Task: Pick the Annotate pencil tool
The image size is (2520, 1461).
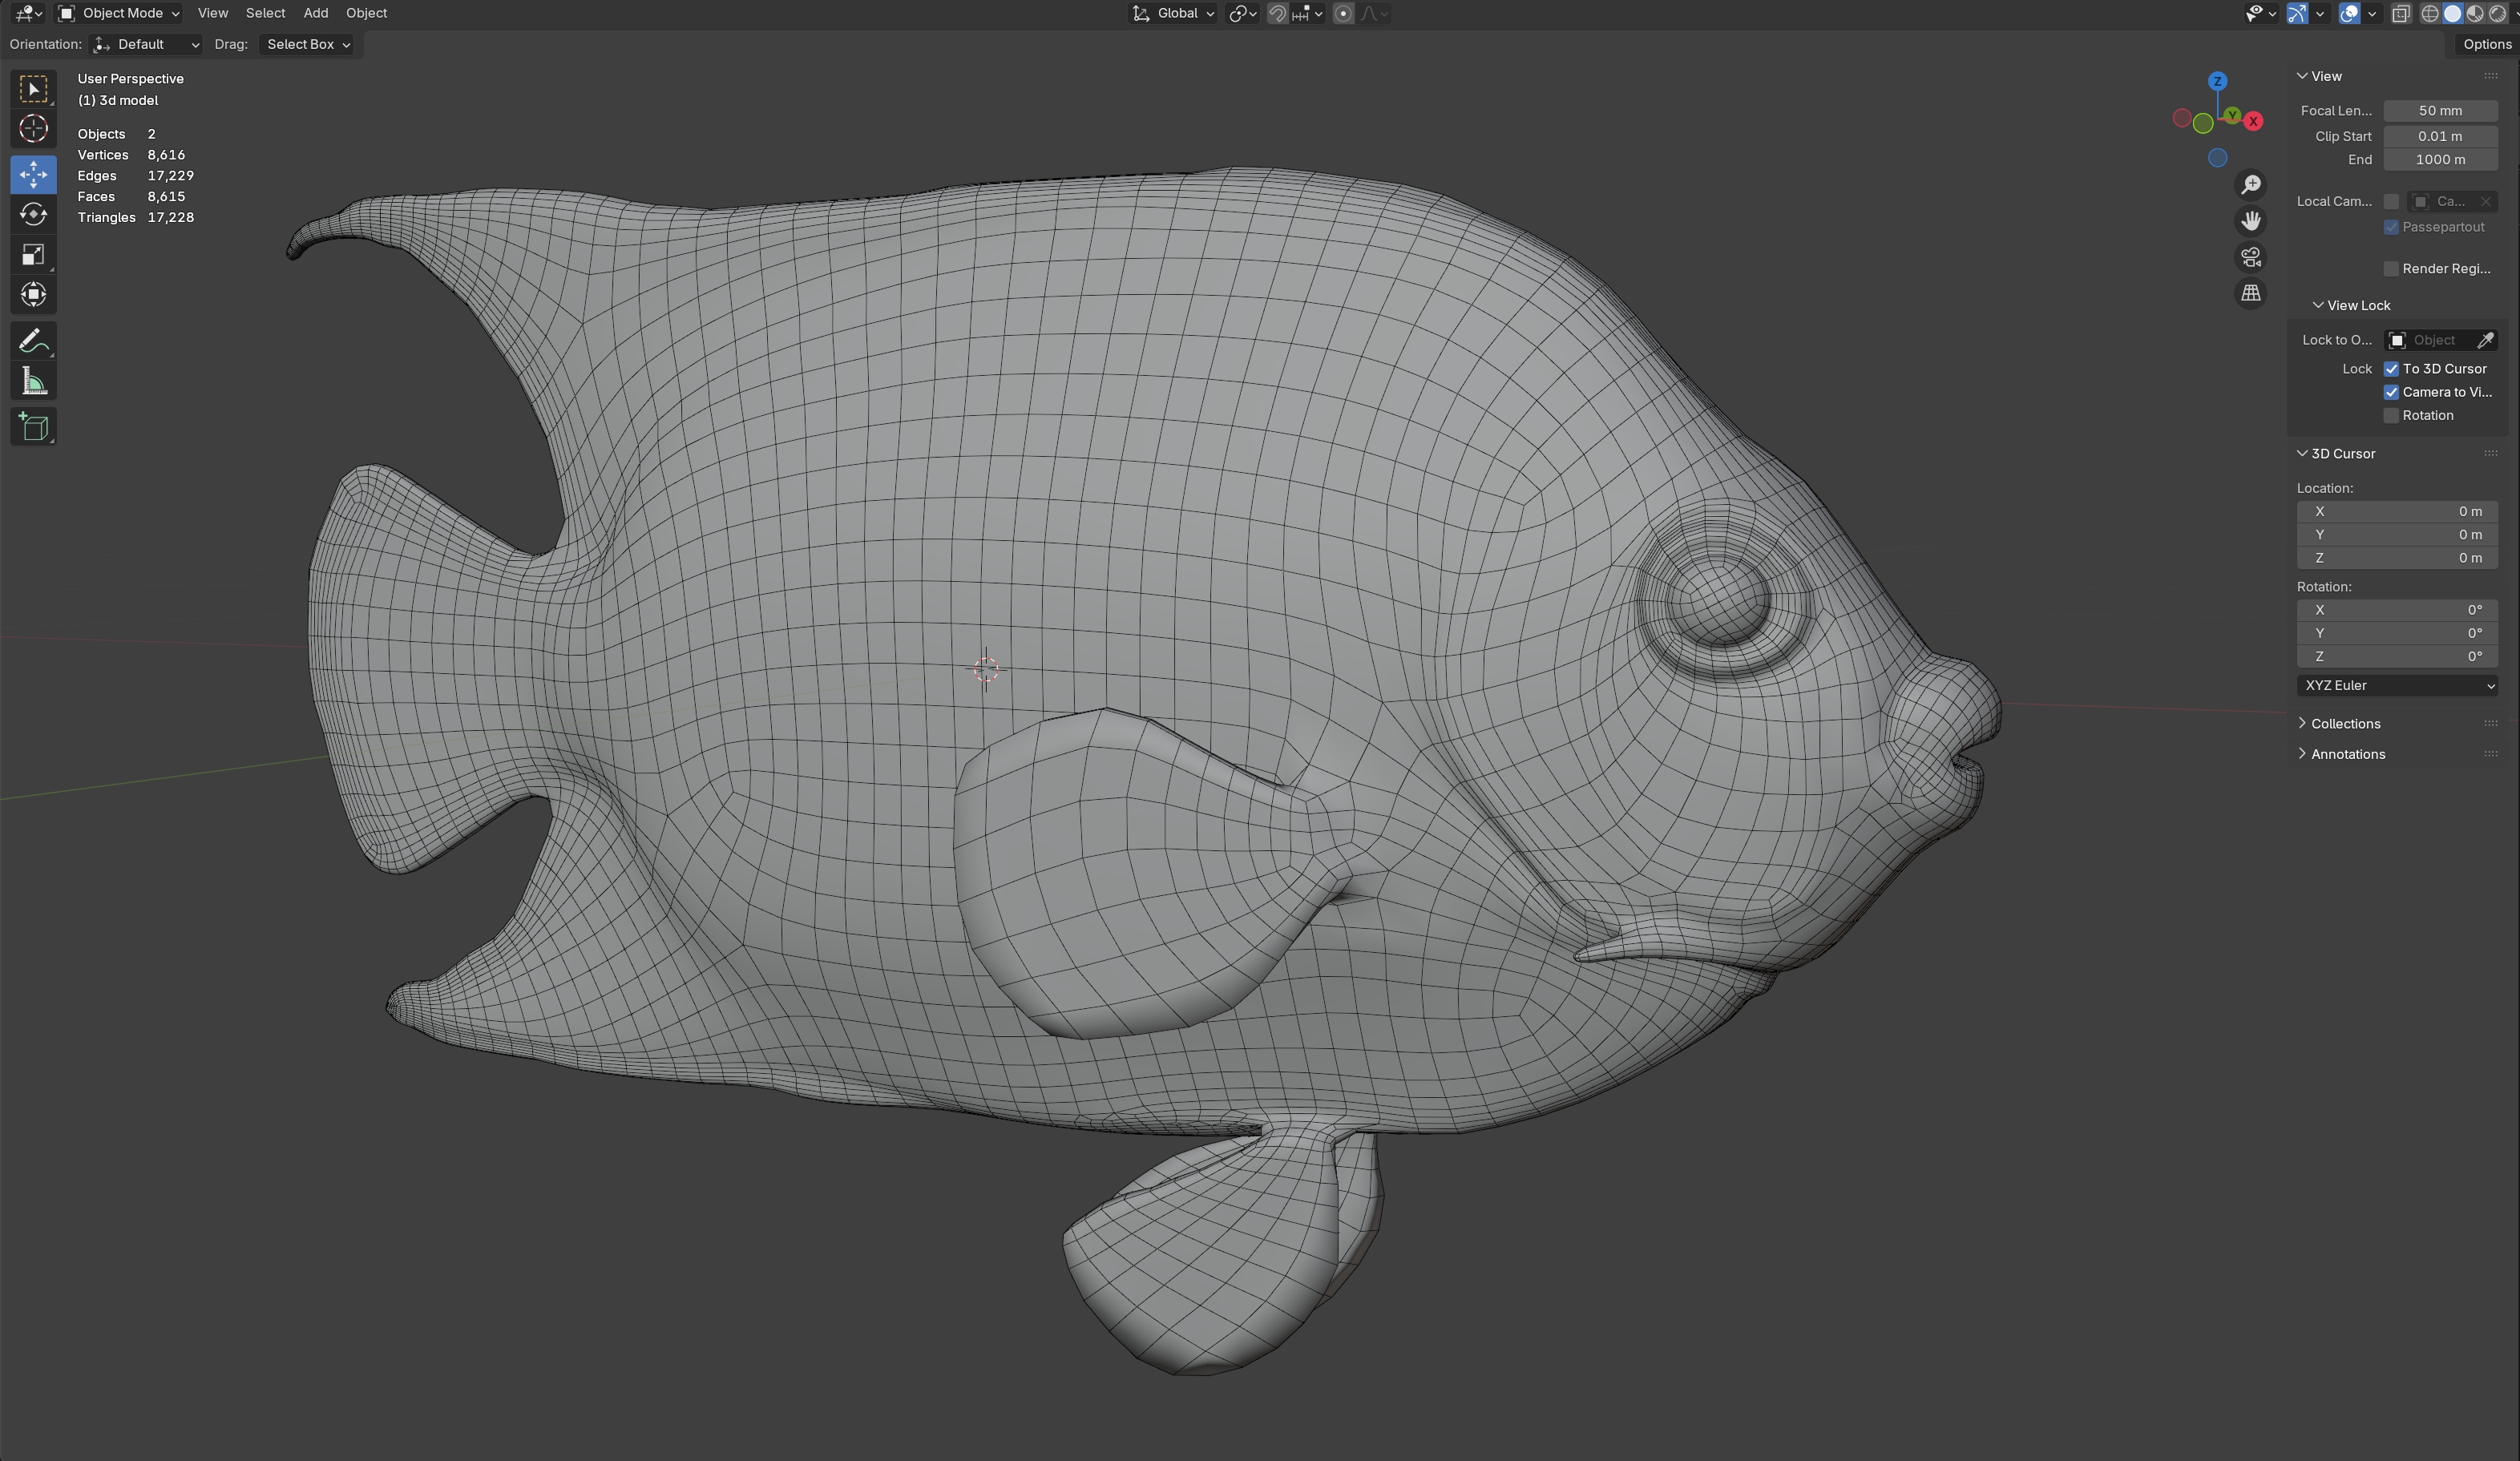Action: point(33,341)
